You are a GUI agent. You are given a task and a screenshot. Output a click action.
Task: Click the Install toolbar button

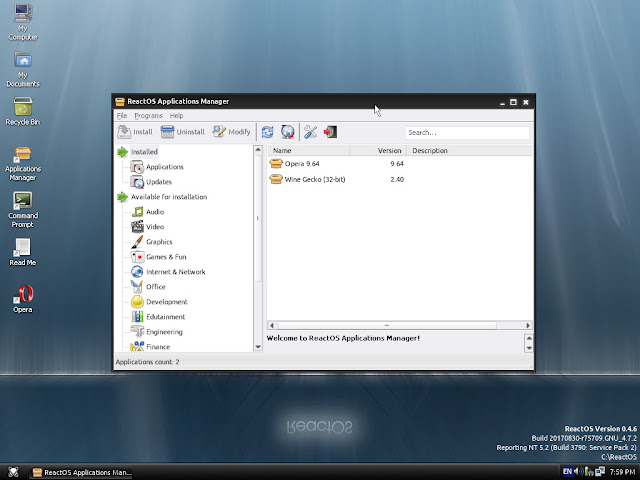[x=135, y=132]
